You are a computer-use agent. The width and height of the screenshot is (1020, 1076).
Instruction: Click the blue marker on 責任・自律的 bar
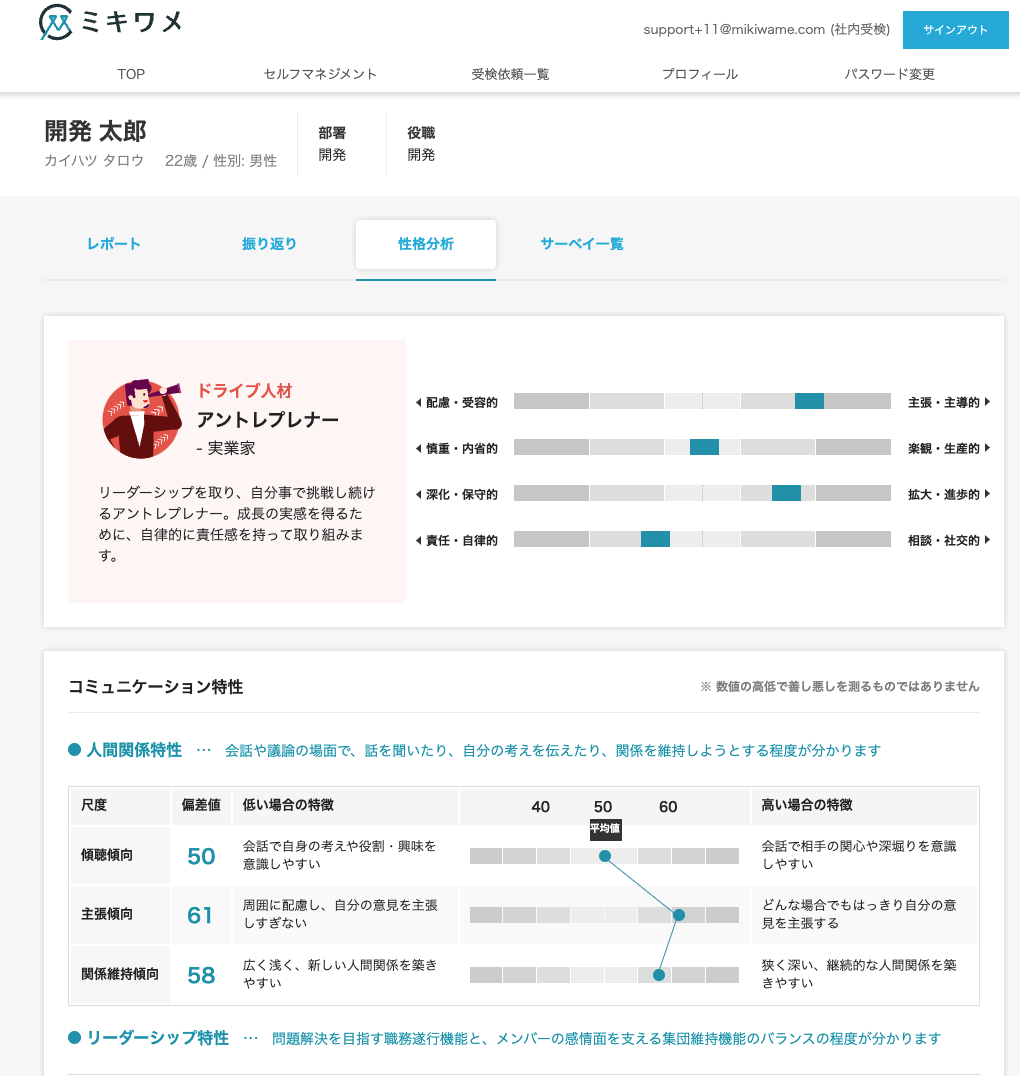coord(655,539)
